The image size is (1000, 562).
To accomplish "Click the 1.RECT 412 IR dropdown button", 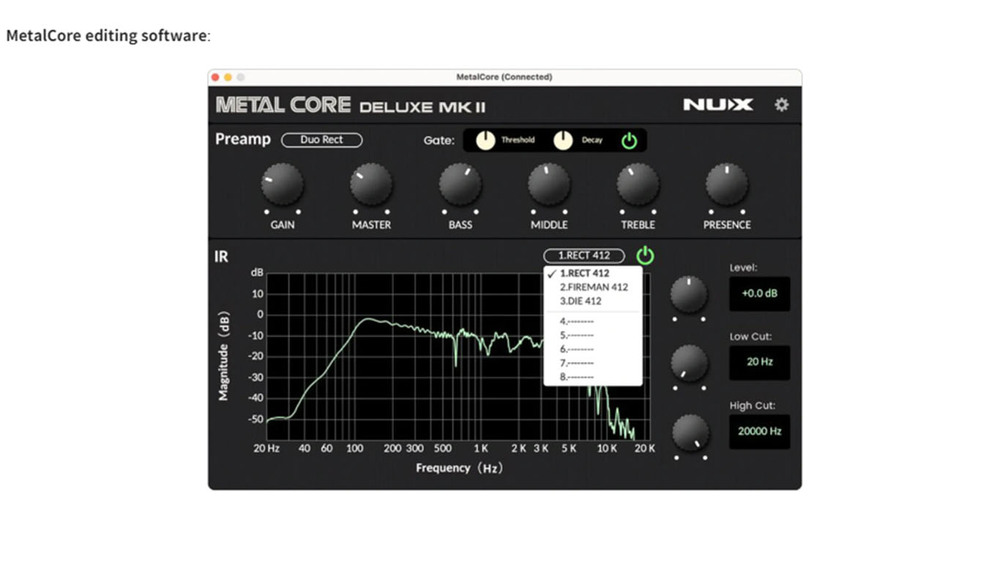I will [584, 255].
